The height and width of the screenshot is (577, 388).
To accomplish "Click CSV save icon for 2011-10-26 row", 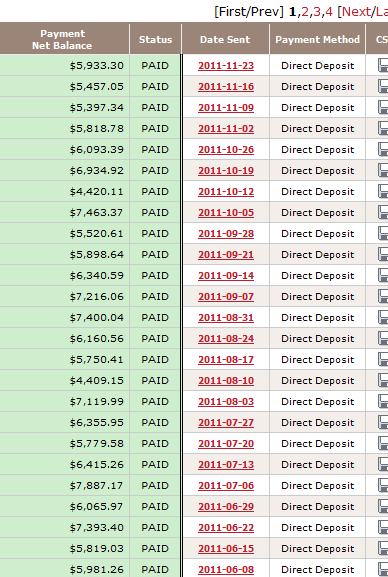I will 383,149.
